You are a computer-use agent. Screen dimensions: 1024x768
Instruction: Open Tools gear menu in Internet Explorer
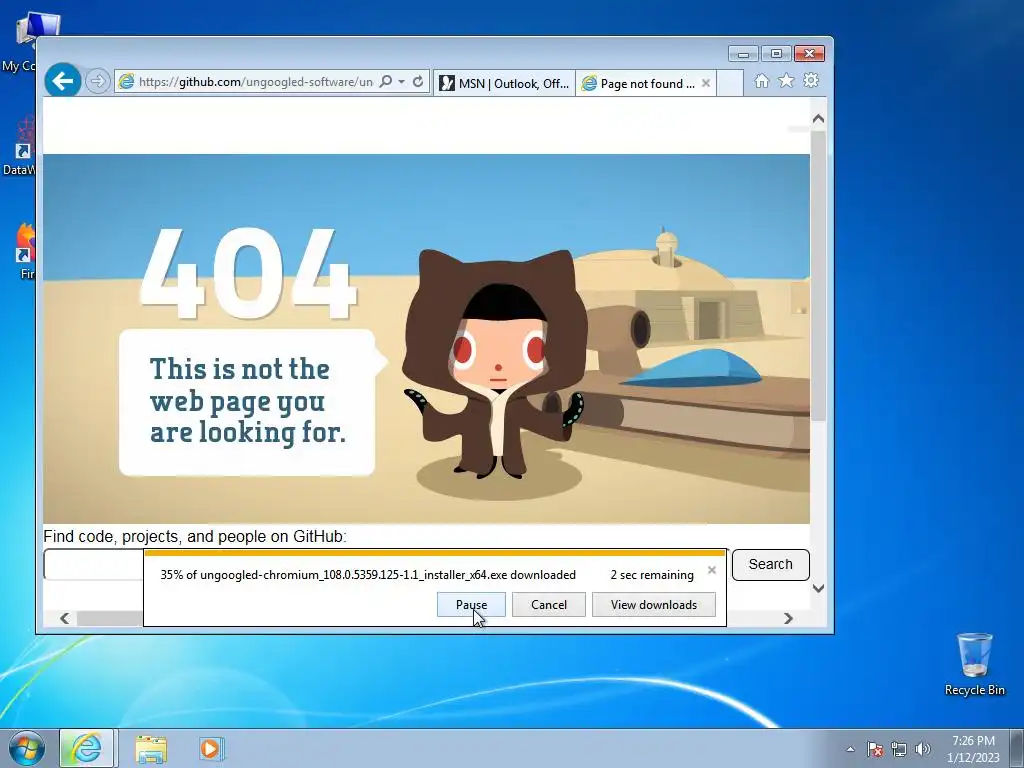tap(811, 80)
